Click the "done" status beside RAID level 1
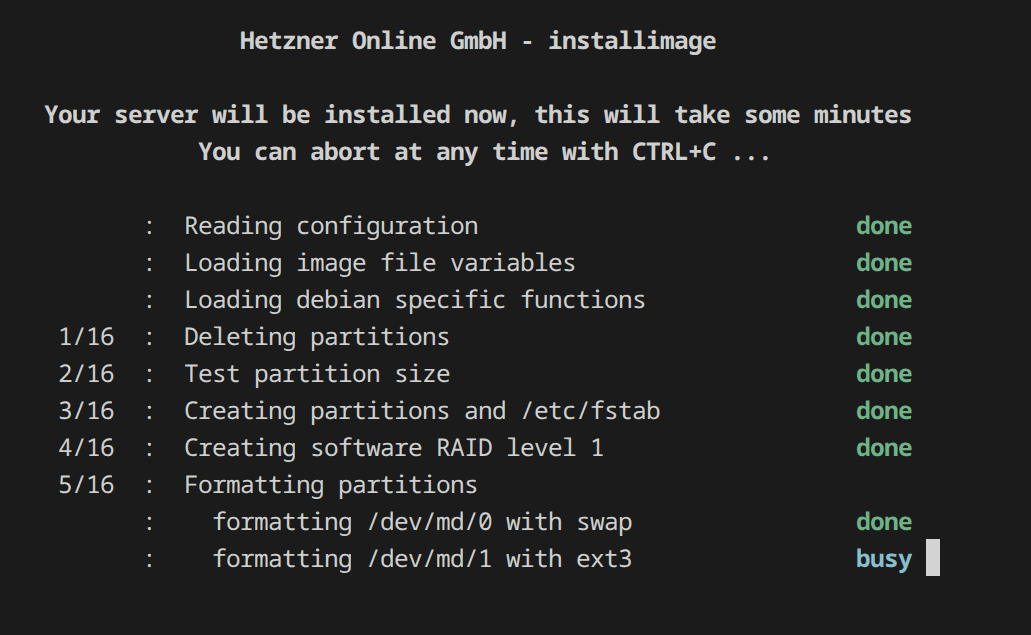The height and width of the screenshot is (635, 1031). [883, 448]
